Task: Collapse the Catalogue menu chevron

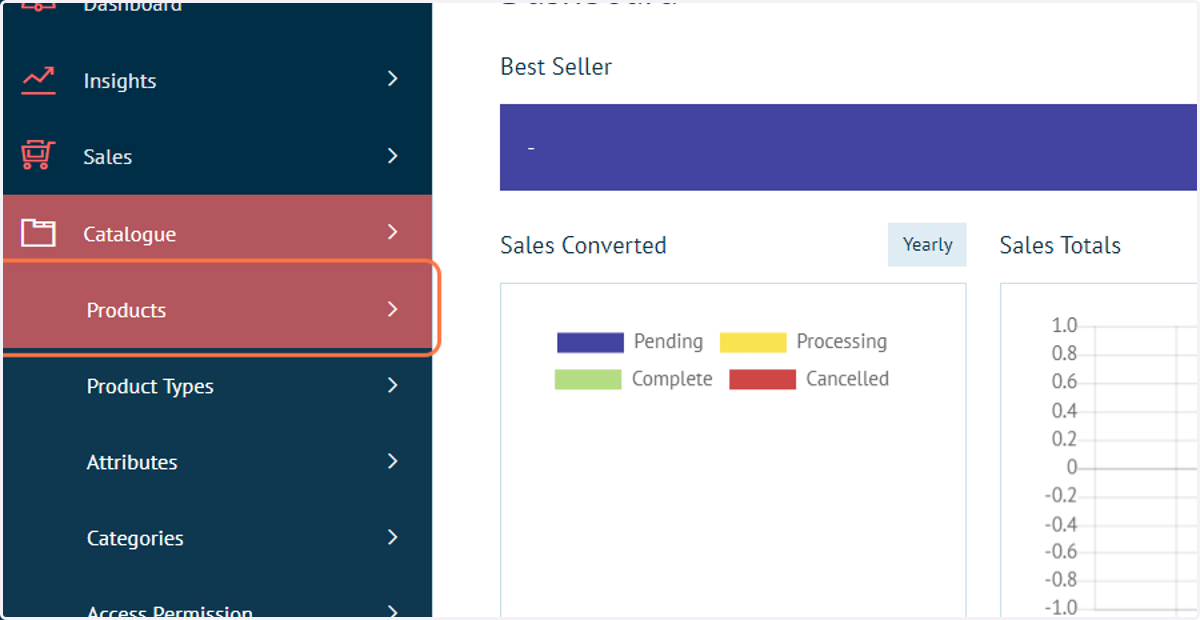Action: point(393,233)
